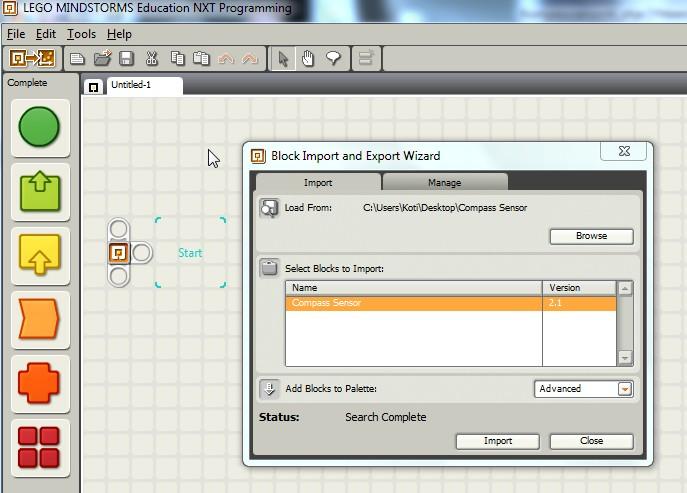687x493 pixels.
Task: Select the Compass Sensor row
Action: click(x=451, y=303)
